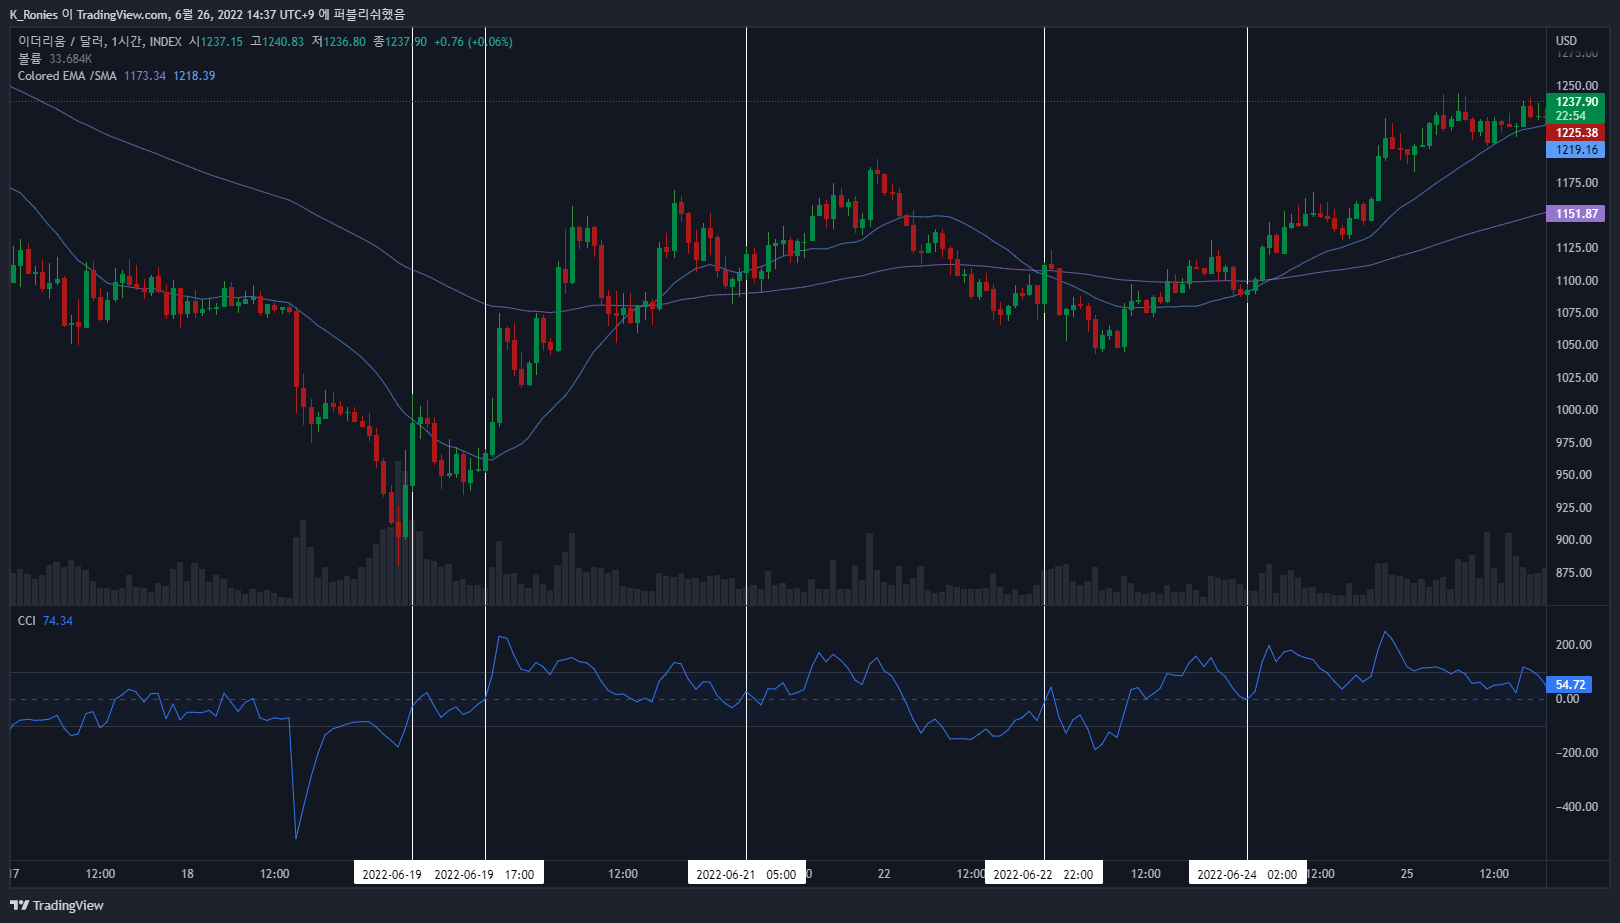Click the purple 1151.87 EMA price label
Viewport: 1620px width, 923px height.
tap(1575, 213)
